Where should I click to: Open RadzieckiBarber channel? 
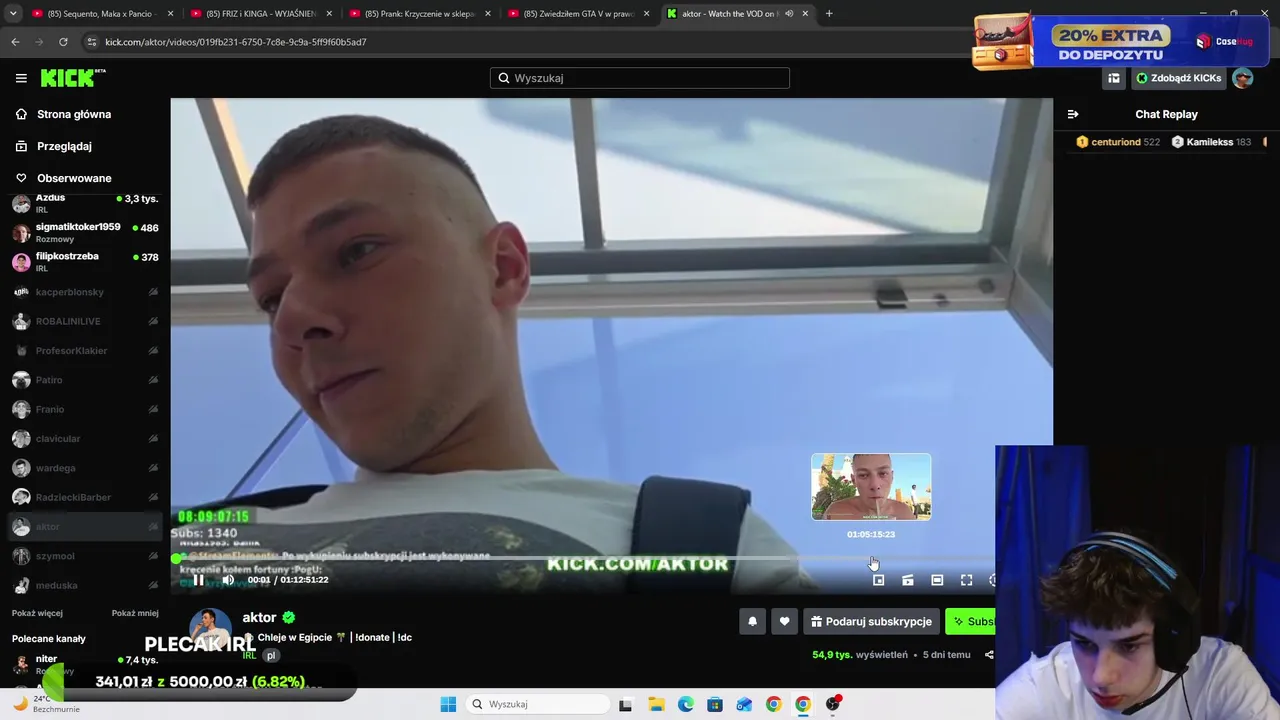click(85, 497)
